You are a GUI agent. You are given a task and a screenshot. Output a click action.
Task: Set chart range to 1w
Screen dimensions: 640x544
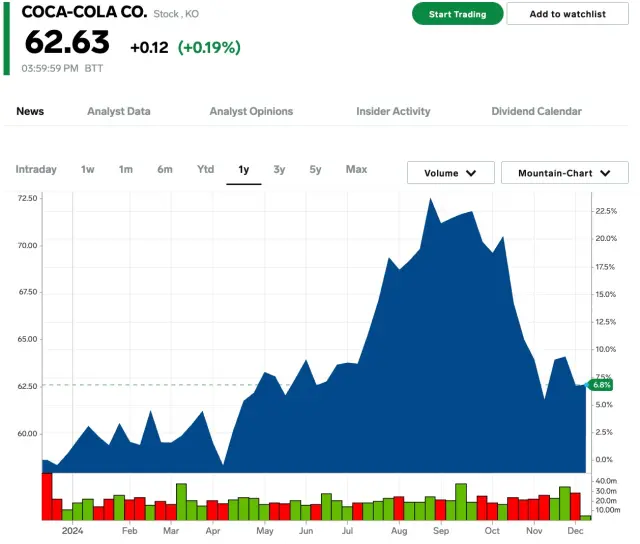coord(88,169)
